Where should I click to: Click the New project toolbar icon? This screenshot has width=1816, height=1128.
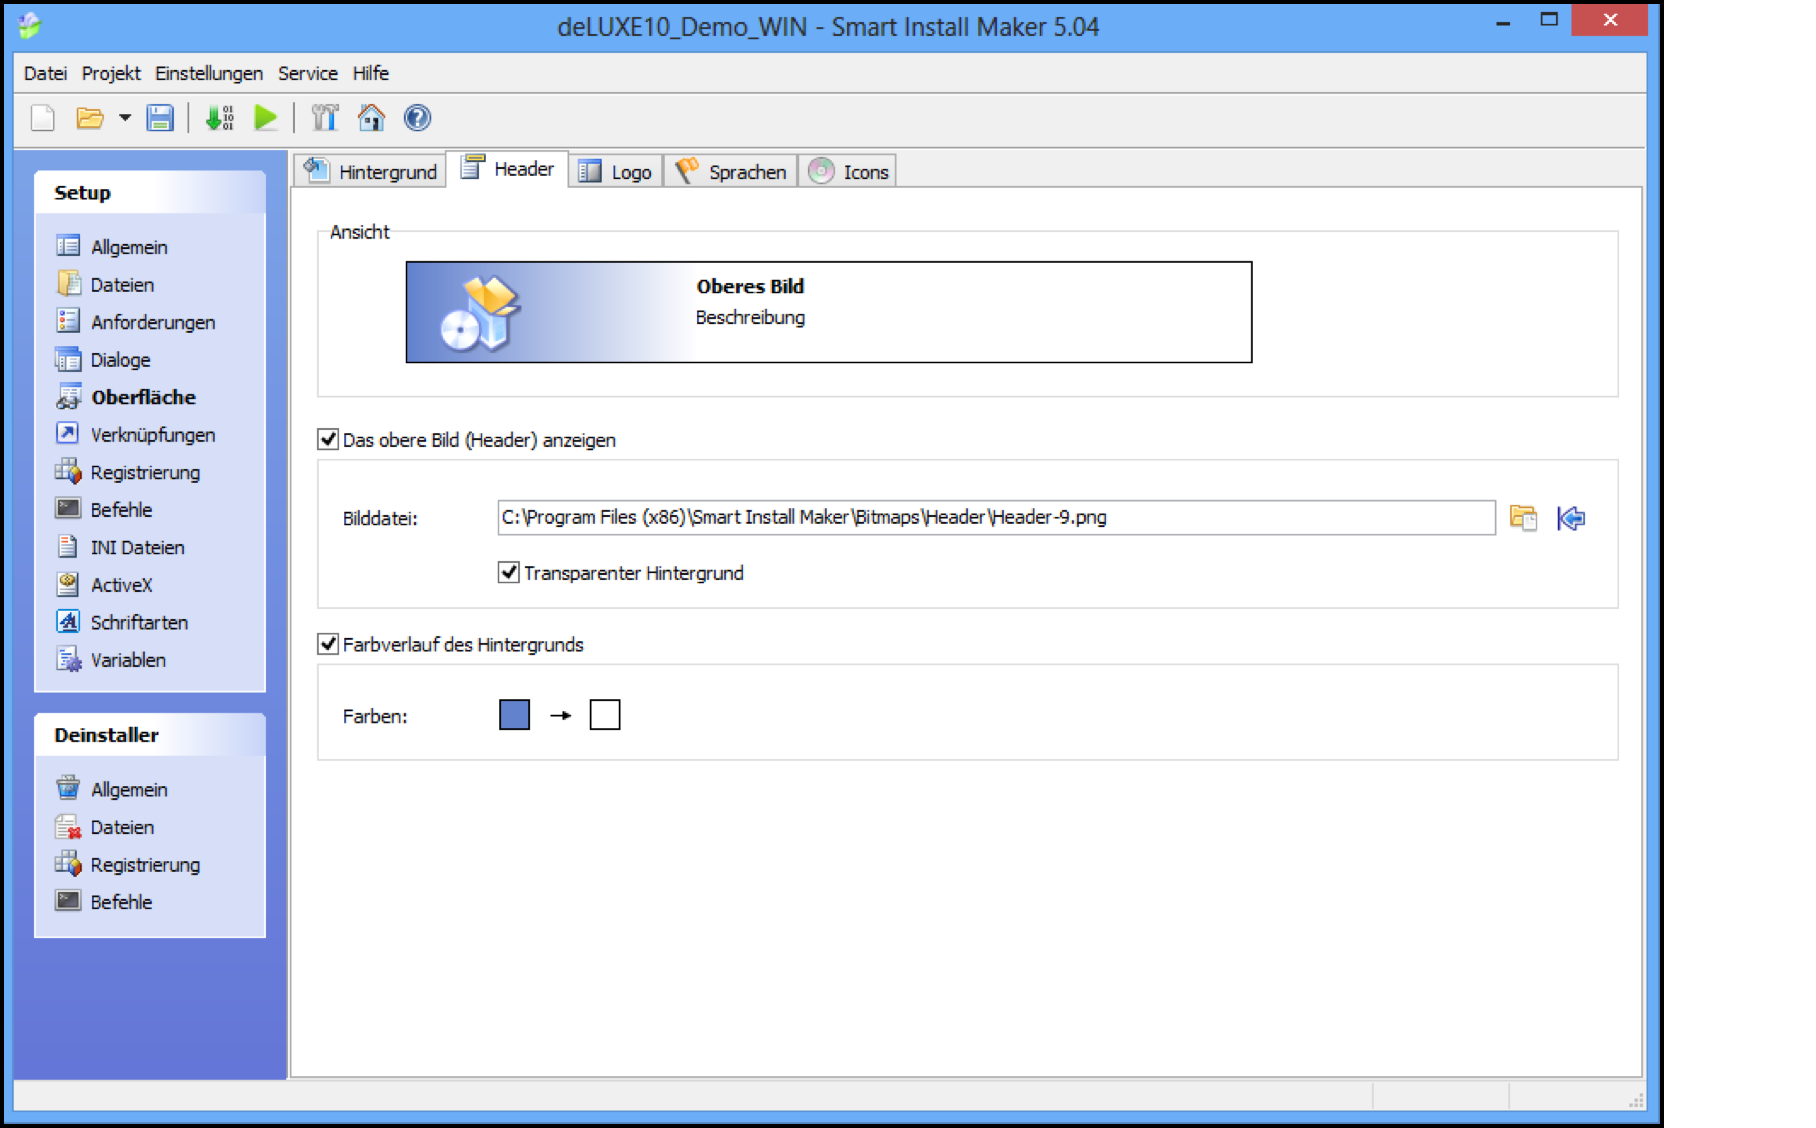(43, 118)
